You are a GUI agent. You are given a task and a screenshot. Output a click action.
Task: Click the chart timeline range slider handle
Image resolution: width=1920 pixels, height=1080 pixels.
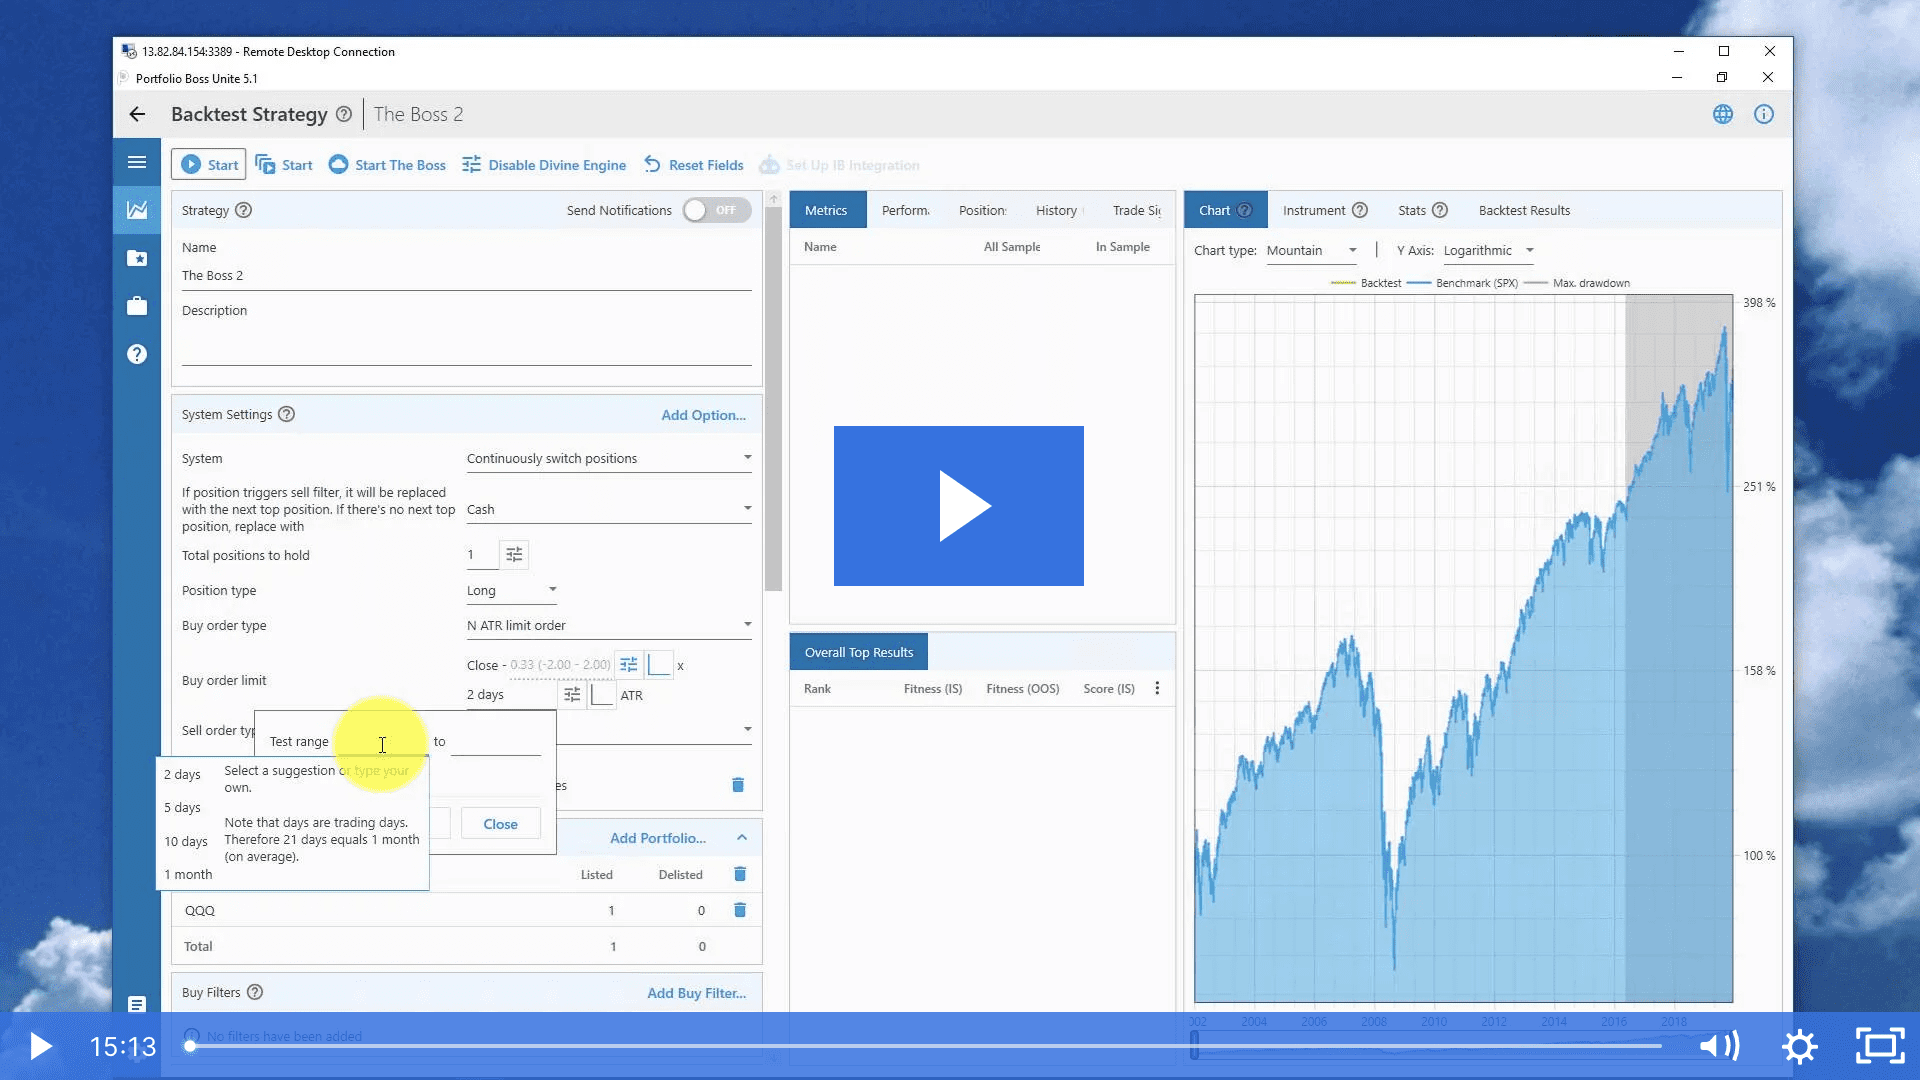point(1194,1045)
